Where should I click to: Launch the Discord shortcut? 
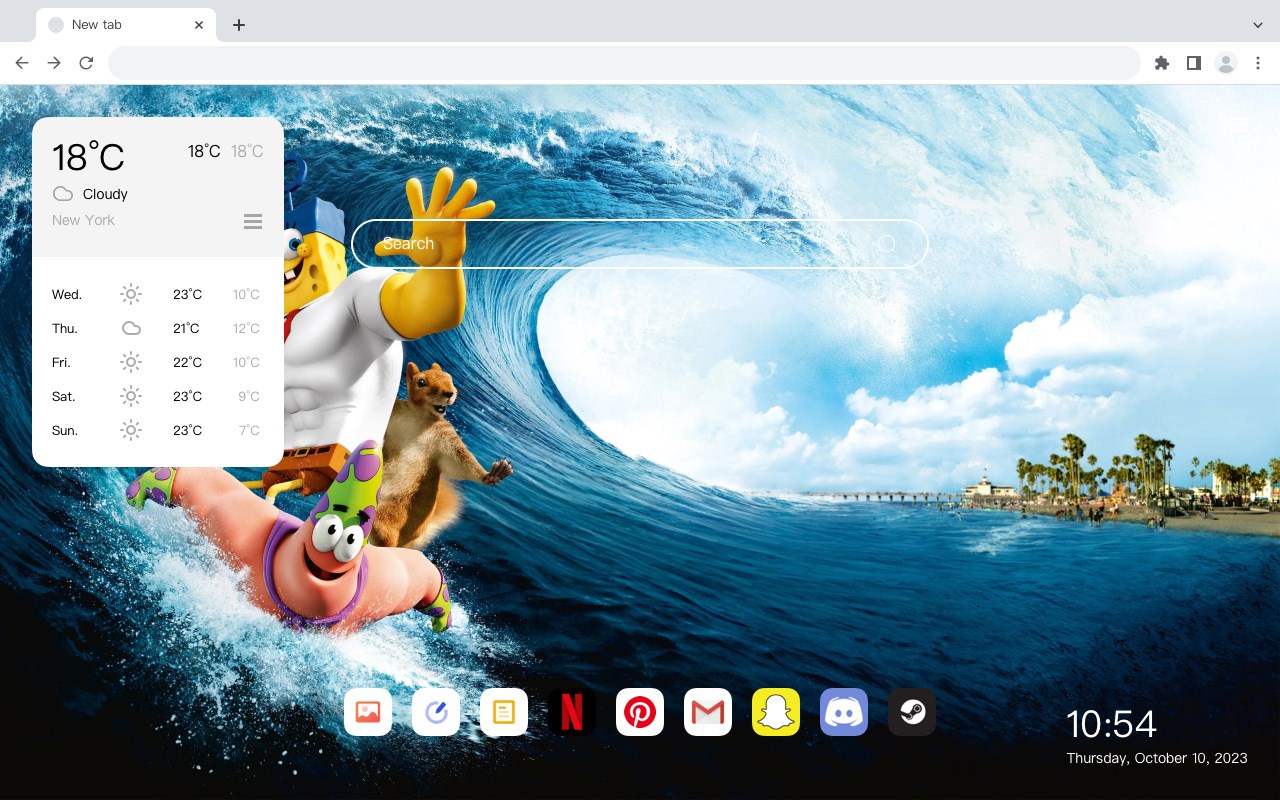[844, 712]
